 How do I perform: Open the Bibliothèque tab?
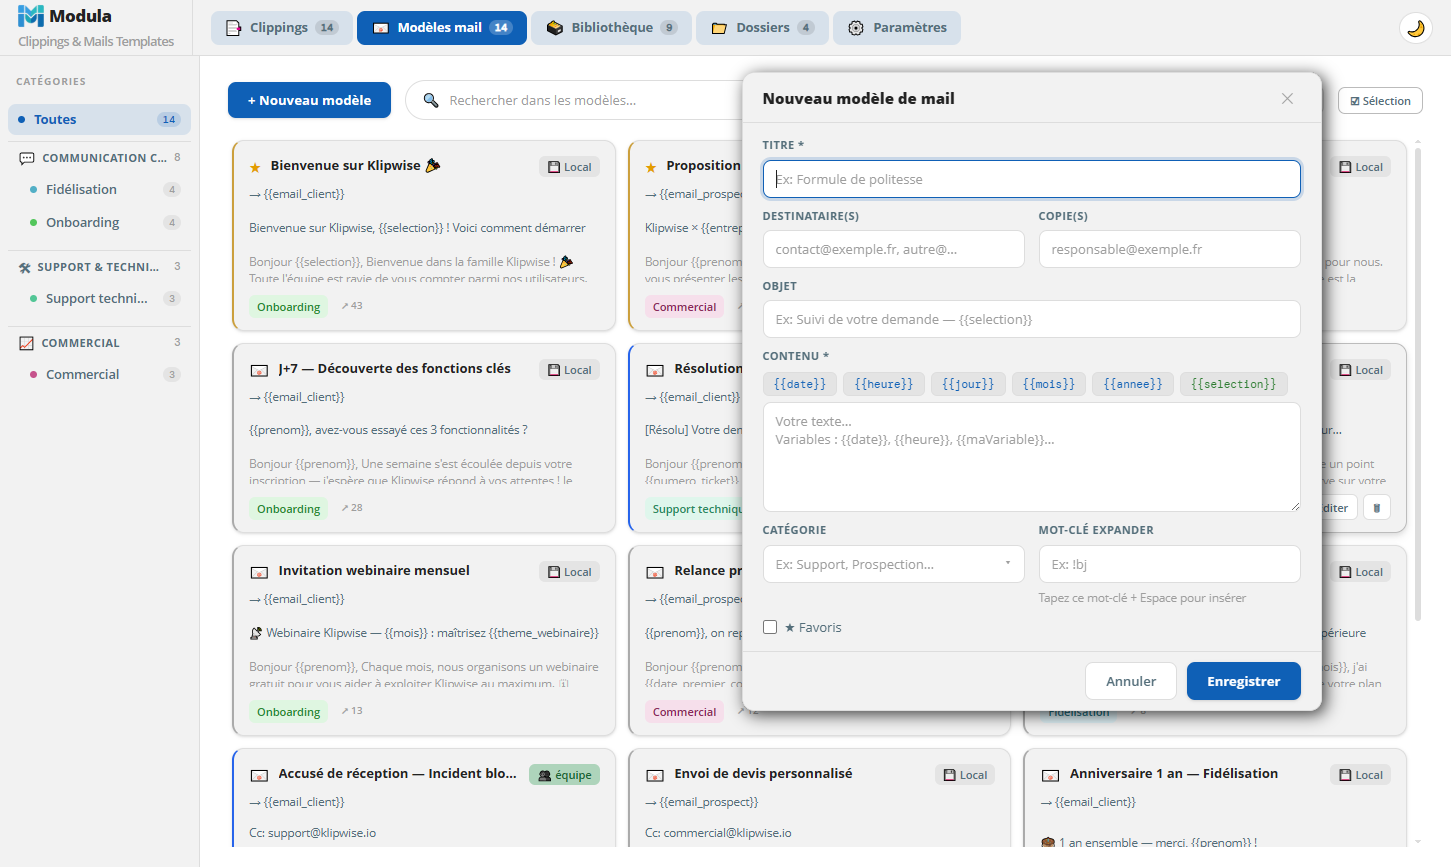tap(612, 28)
